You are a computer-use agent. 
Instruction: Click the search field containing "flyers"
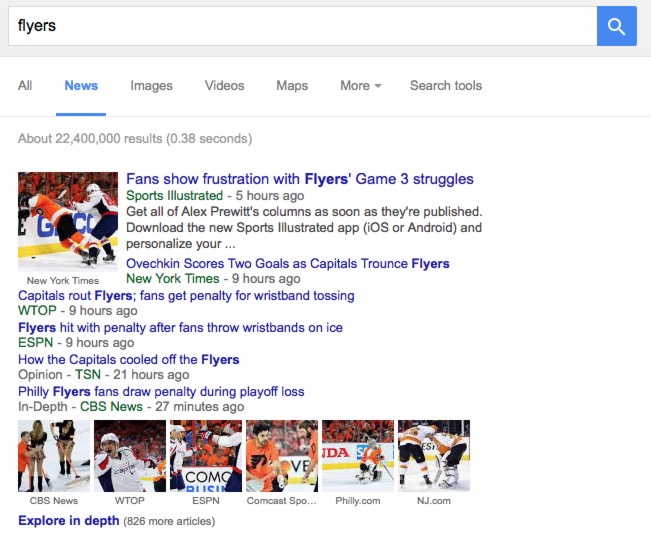click(303, 26)
